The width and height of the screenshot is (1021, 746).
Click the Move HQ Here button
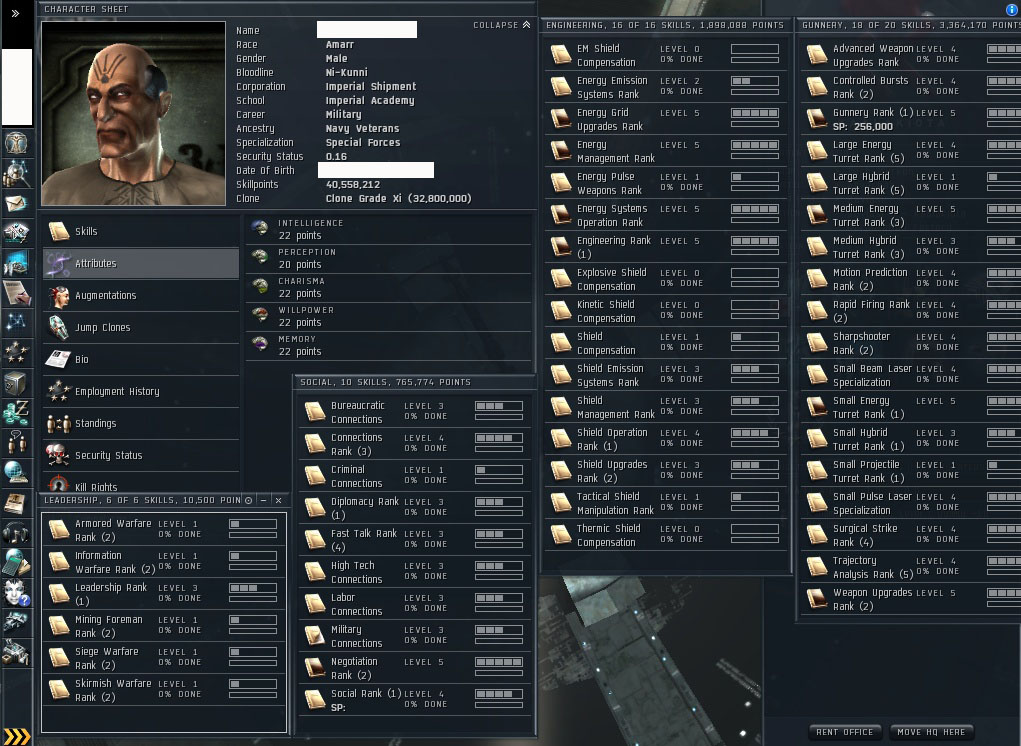click(931, 732)
